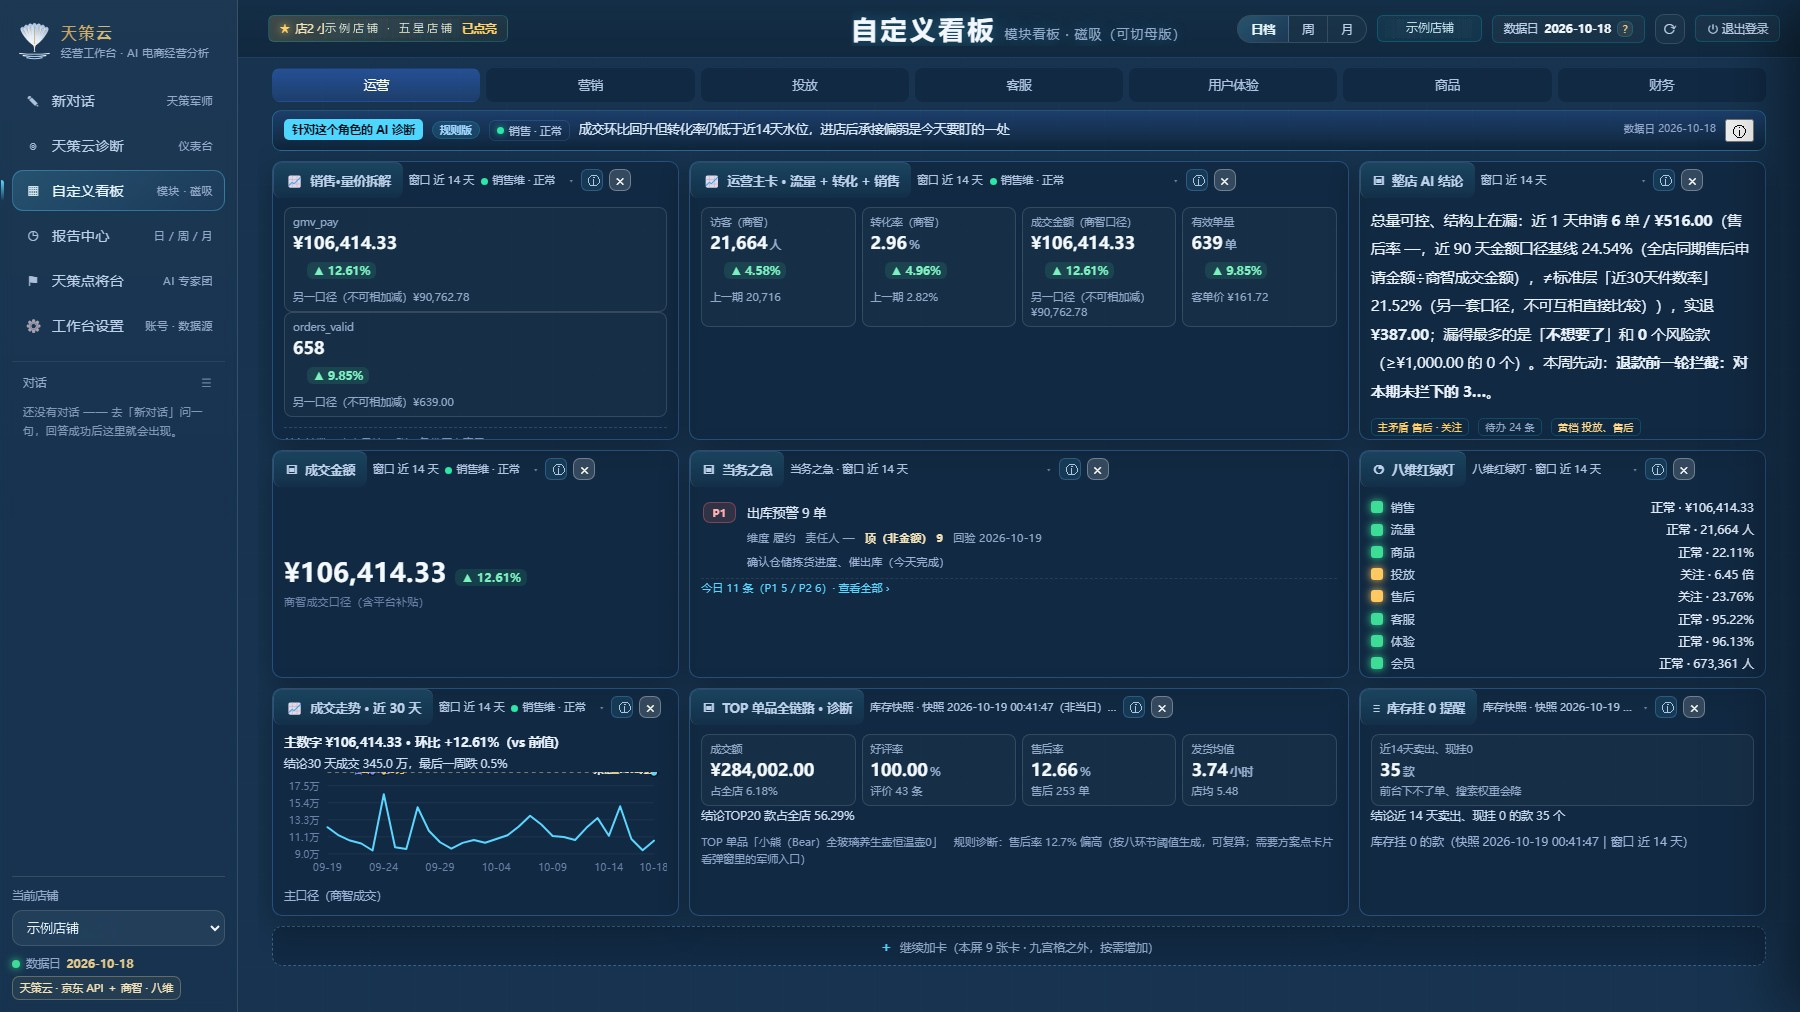Switch to the 财务 tab
This screenshot has height=1012, width=1800.
[x=1661, y=85]
